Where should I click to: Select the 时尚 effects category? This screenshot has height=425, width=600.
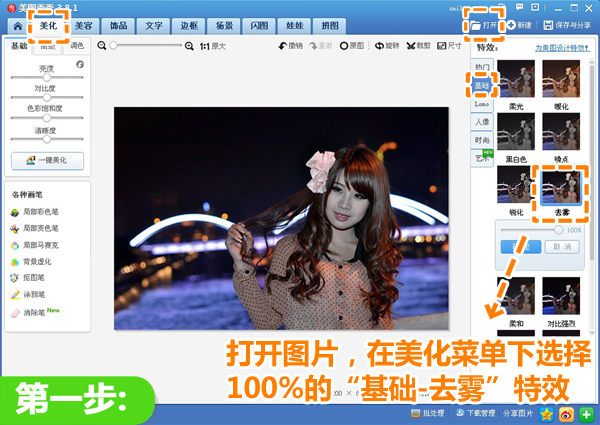[x=482, y=140]
